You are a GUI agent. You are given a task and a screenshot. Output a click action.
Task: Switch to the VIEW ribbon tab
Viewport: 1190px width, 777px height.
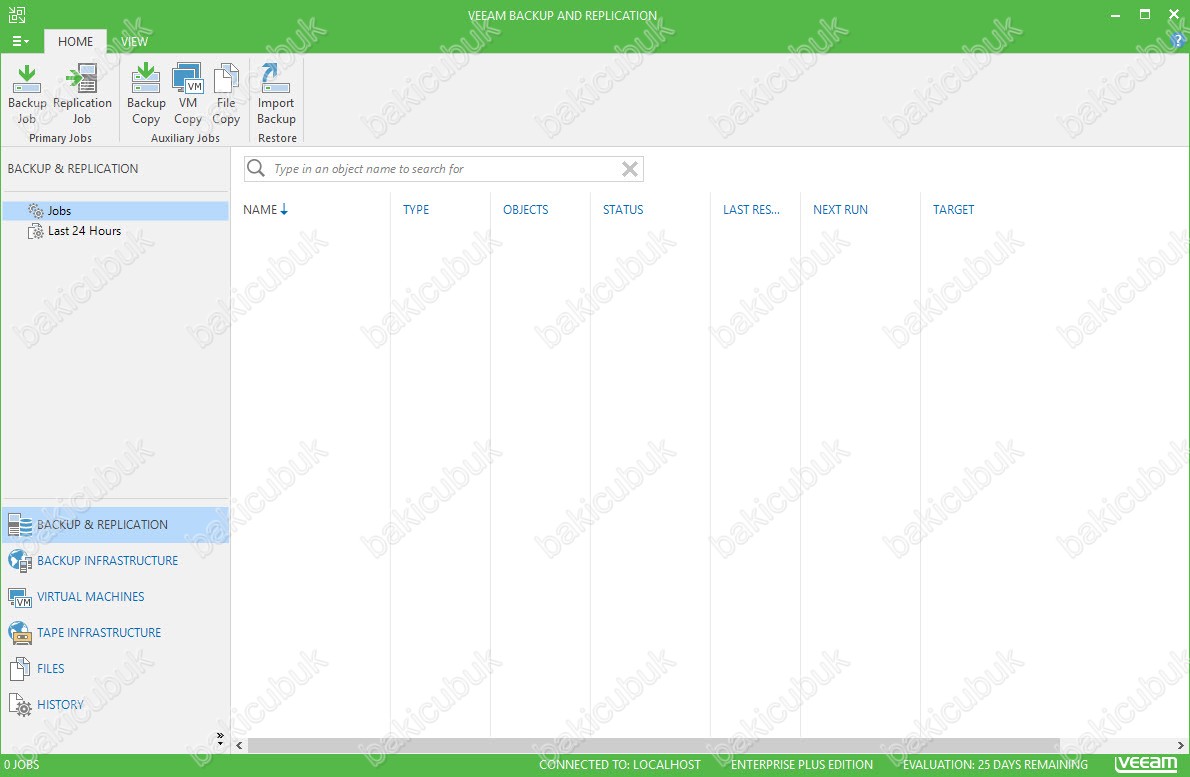[x=134, y=41]
